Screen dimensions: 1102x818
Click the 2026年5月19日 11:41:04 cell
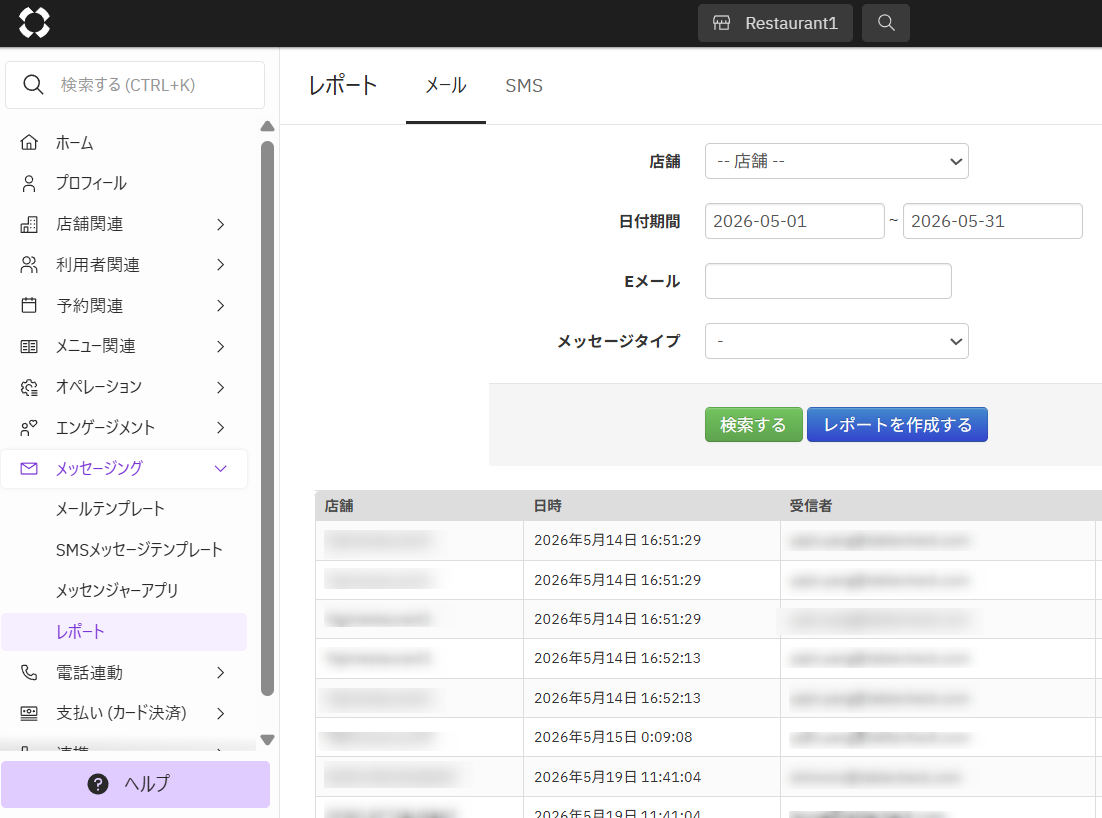(x=652, y=777)
